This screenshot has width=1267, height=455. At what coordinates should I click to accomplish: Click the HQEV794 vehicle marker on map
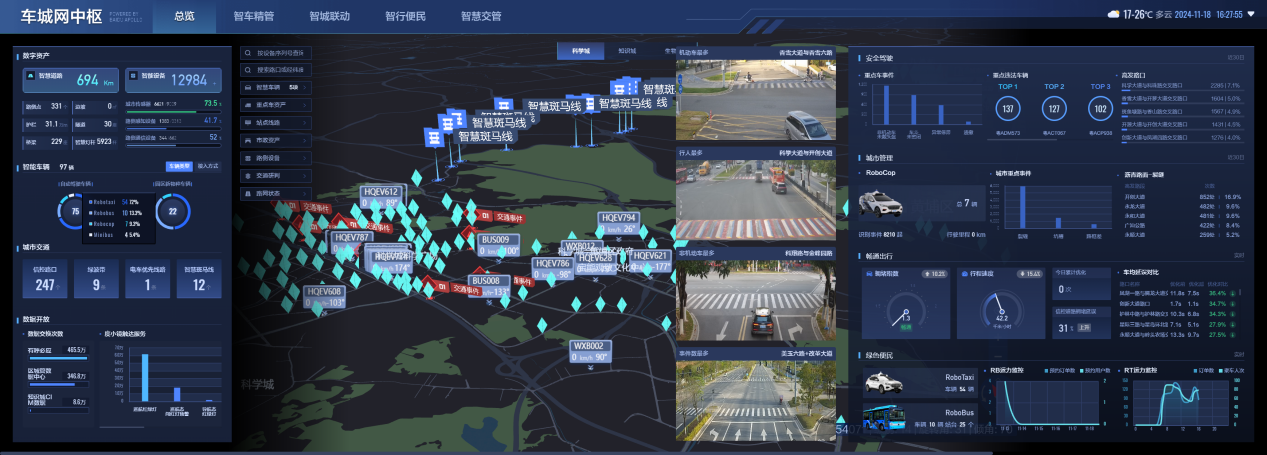[618, 217]
